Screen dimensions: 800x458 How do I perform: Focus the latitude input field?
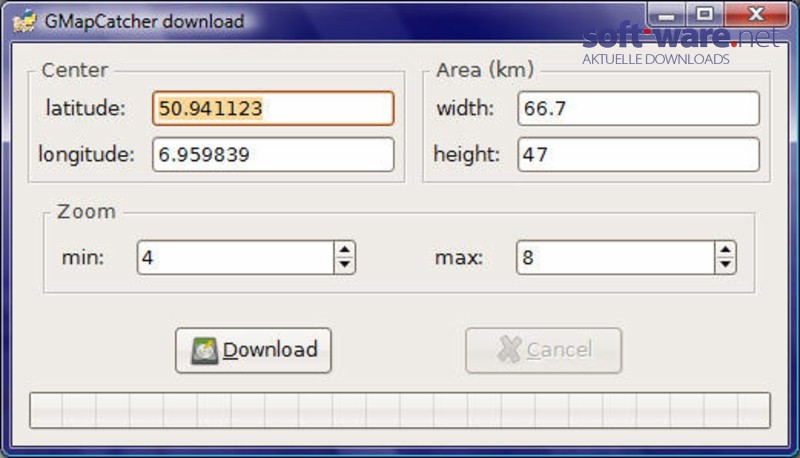click(273, 108)
